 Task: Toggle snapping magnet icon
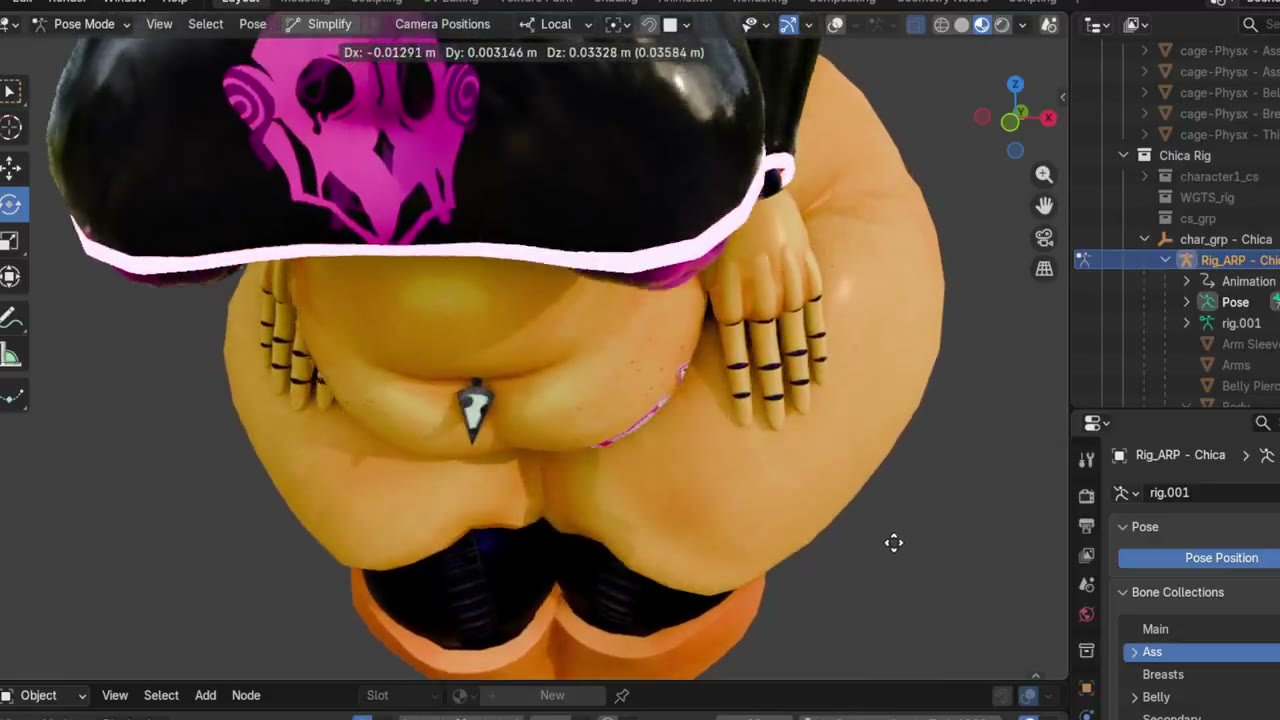pyautogui.click(x=649, y=25)
